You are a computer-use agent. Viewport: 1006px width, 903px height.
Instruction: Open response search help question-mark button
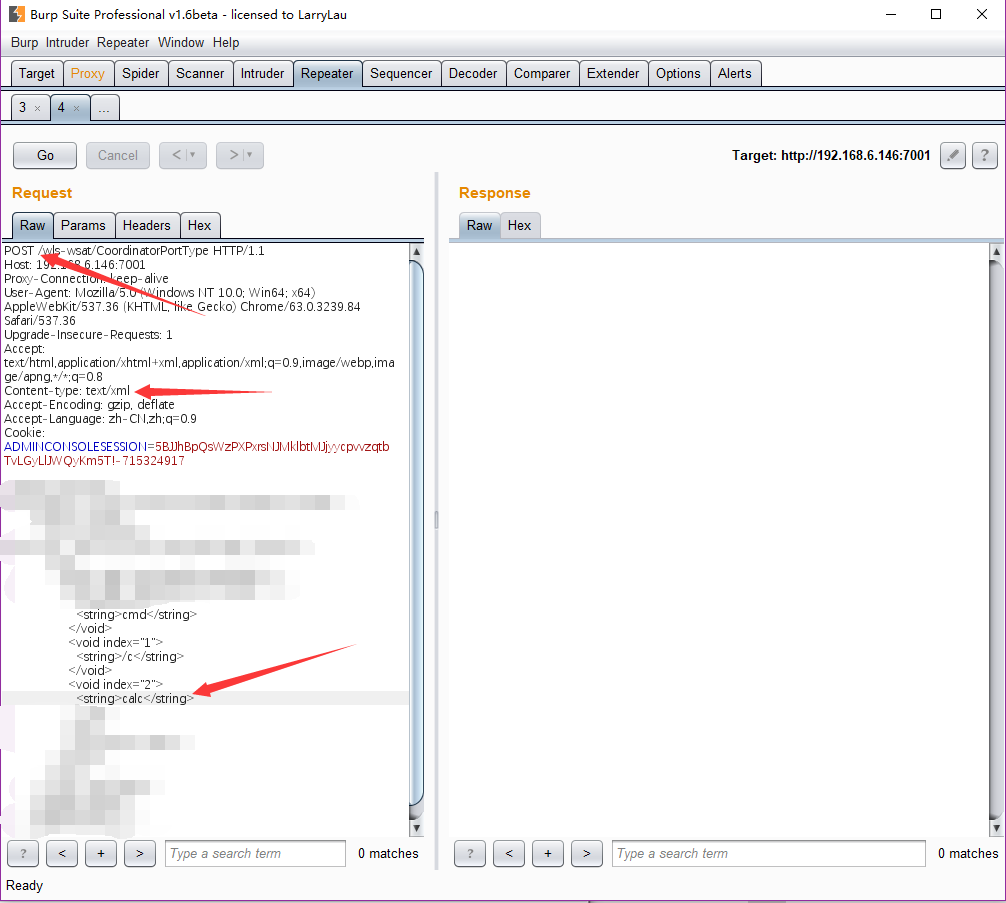click(470, 854)
